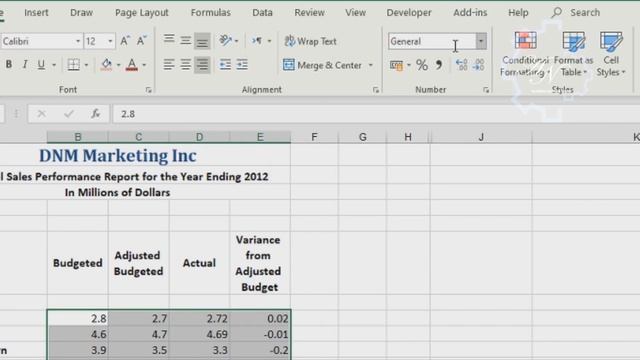Click the Borders icon
640x360 pixels.
(73, 64)
